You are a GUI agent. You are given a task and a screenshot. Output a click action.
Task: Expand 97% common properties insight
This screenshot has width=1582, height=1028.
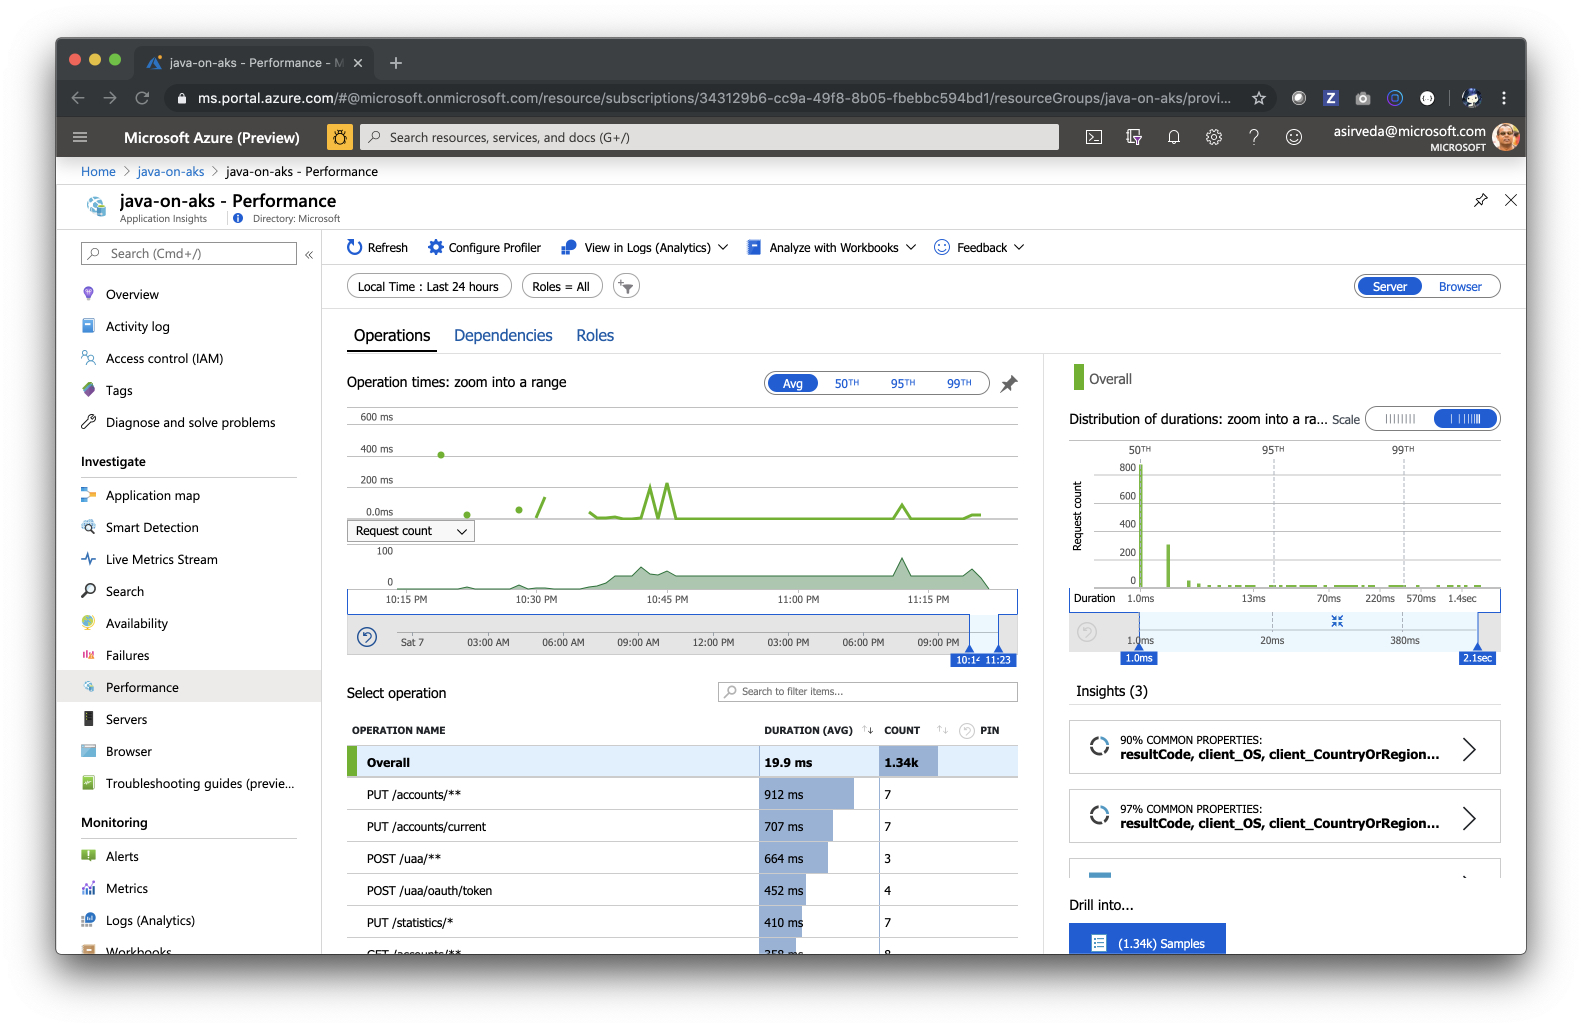click(x=1285, y=816)
